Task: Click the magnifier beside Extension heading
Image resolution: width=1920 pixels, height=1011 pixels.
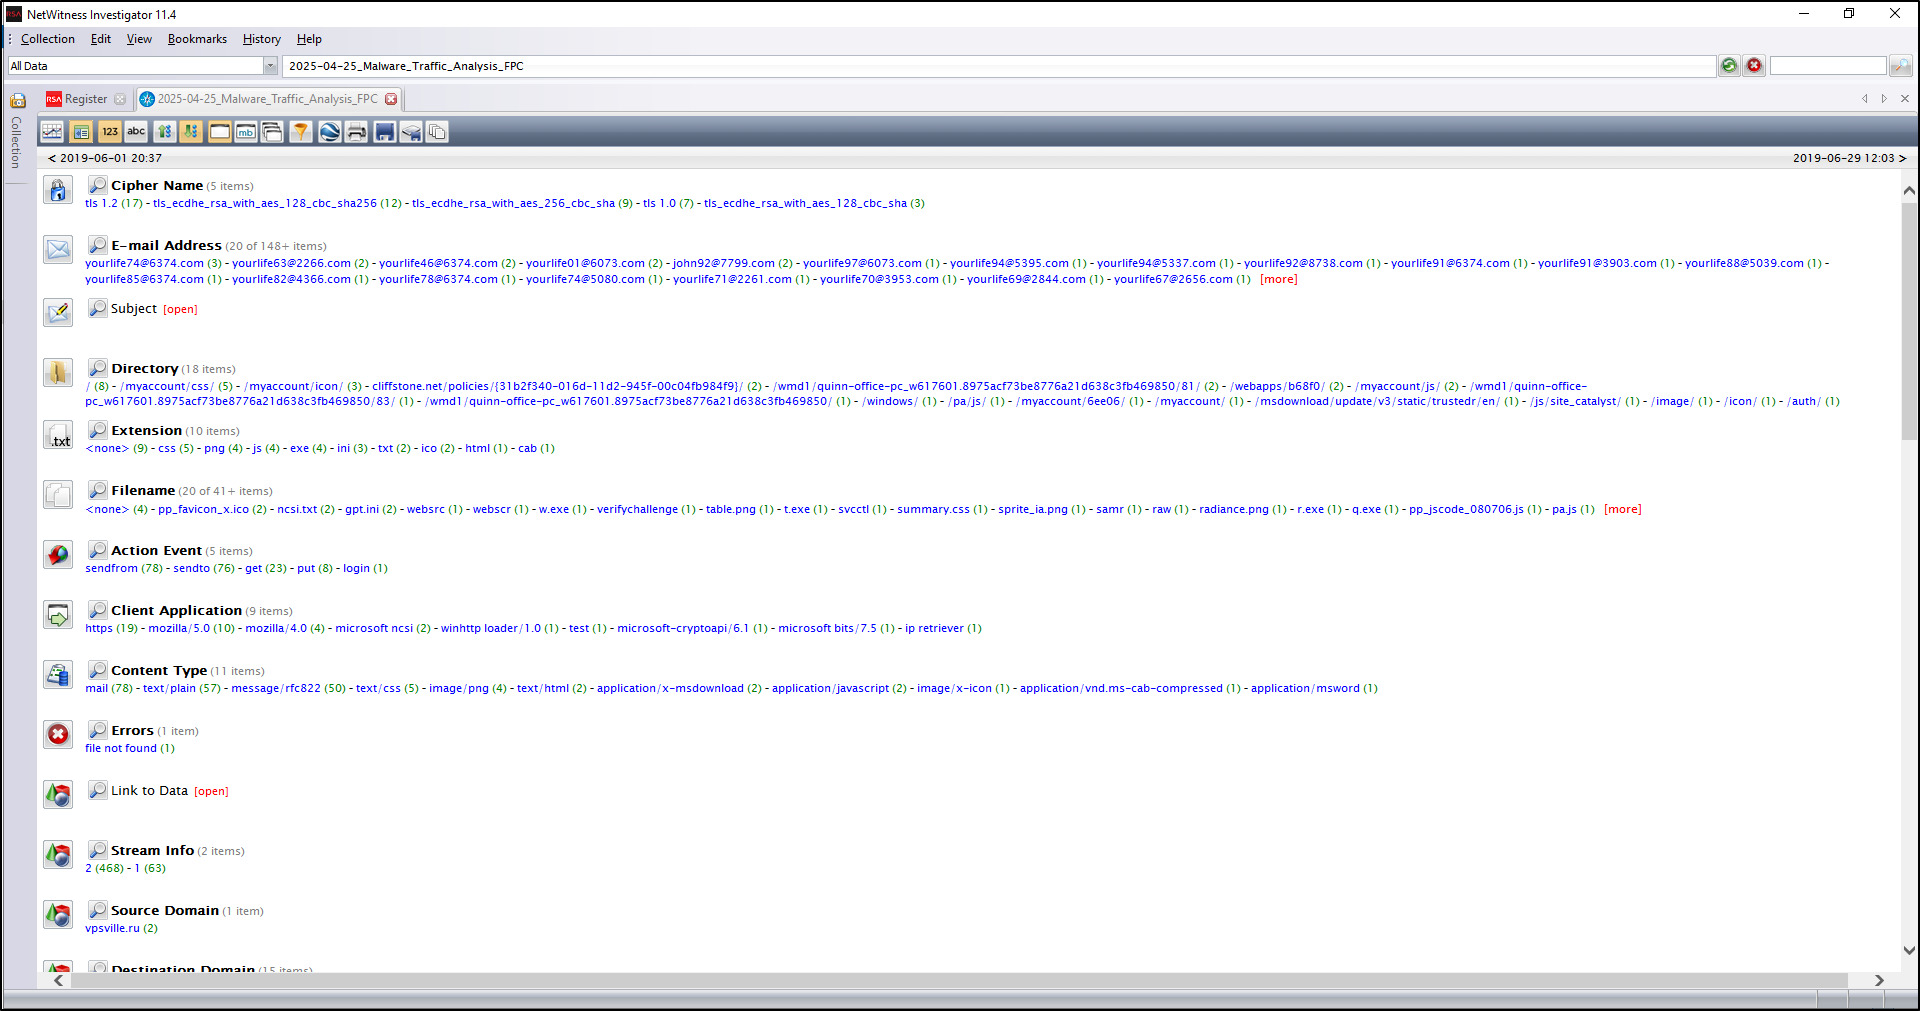Action: 98,430
